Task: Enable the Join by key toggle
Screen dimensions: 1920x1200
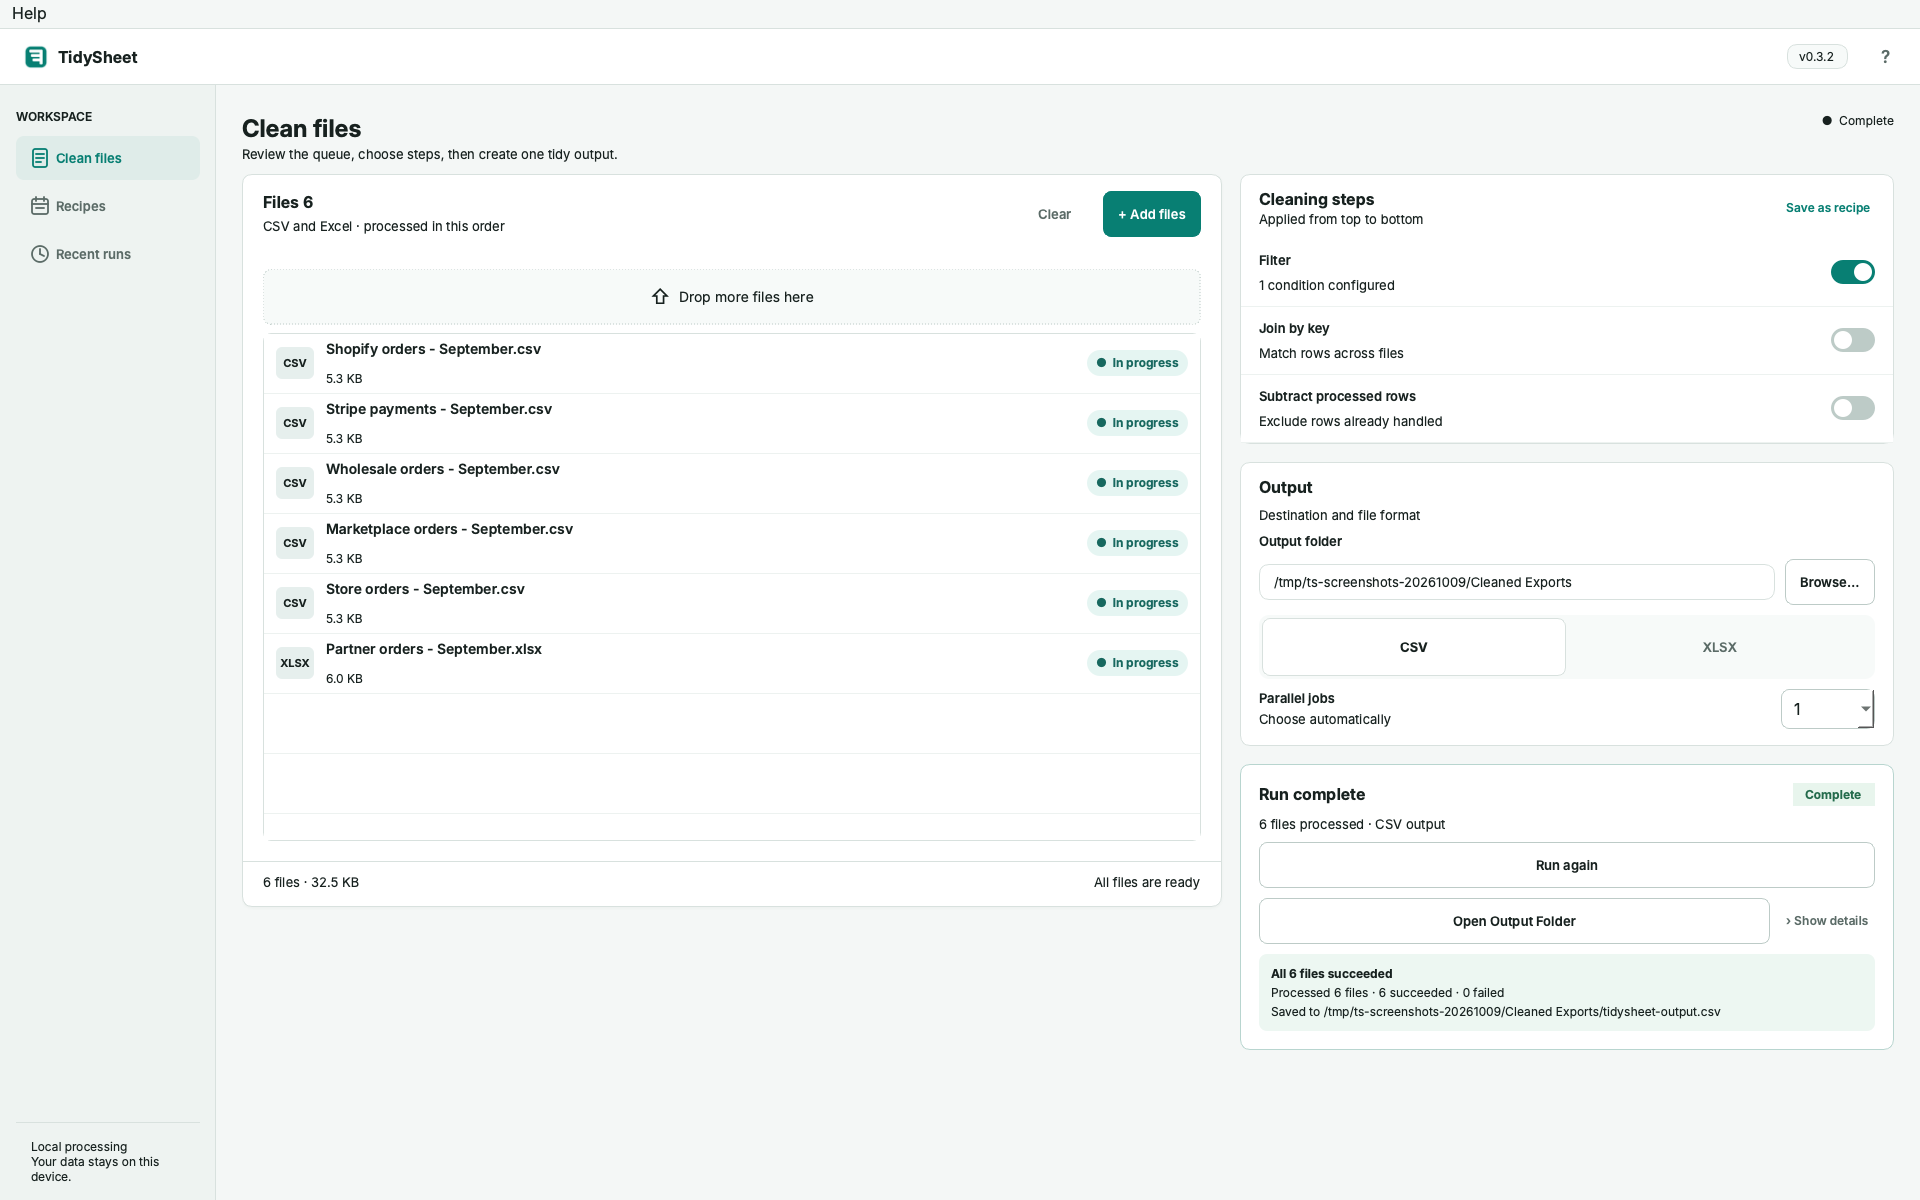Action: 1852,340
